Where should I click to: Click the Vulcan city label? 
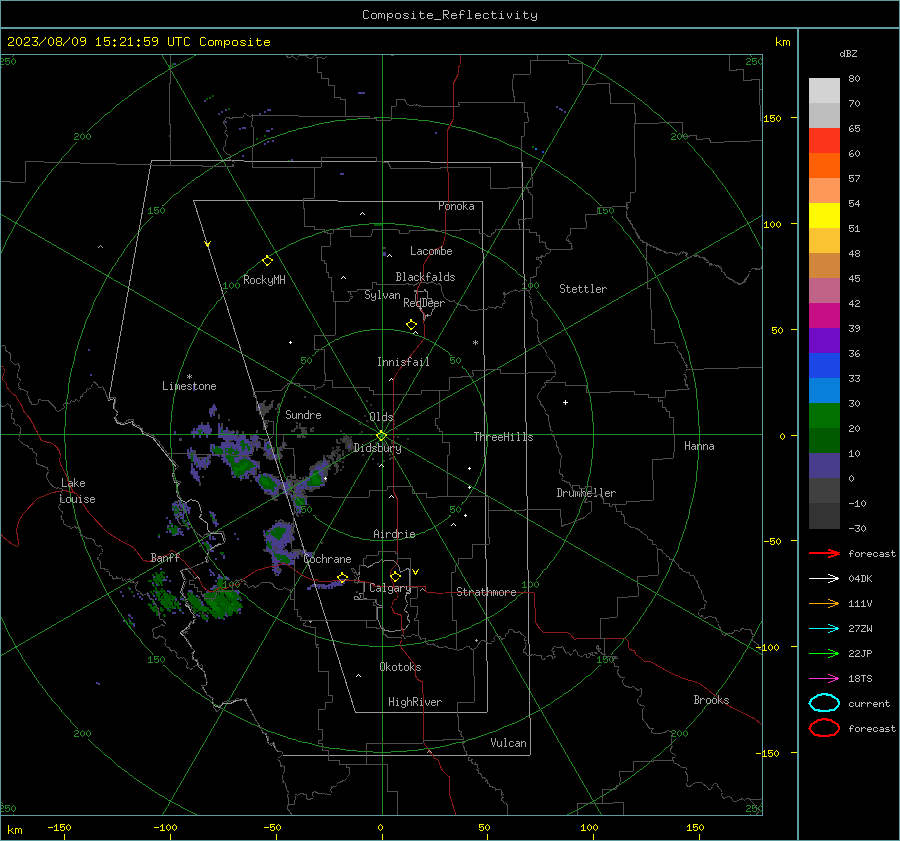(508, 743)
